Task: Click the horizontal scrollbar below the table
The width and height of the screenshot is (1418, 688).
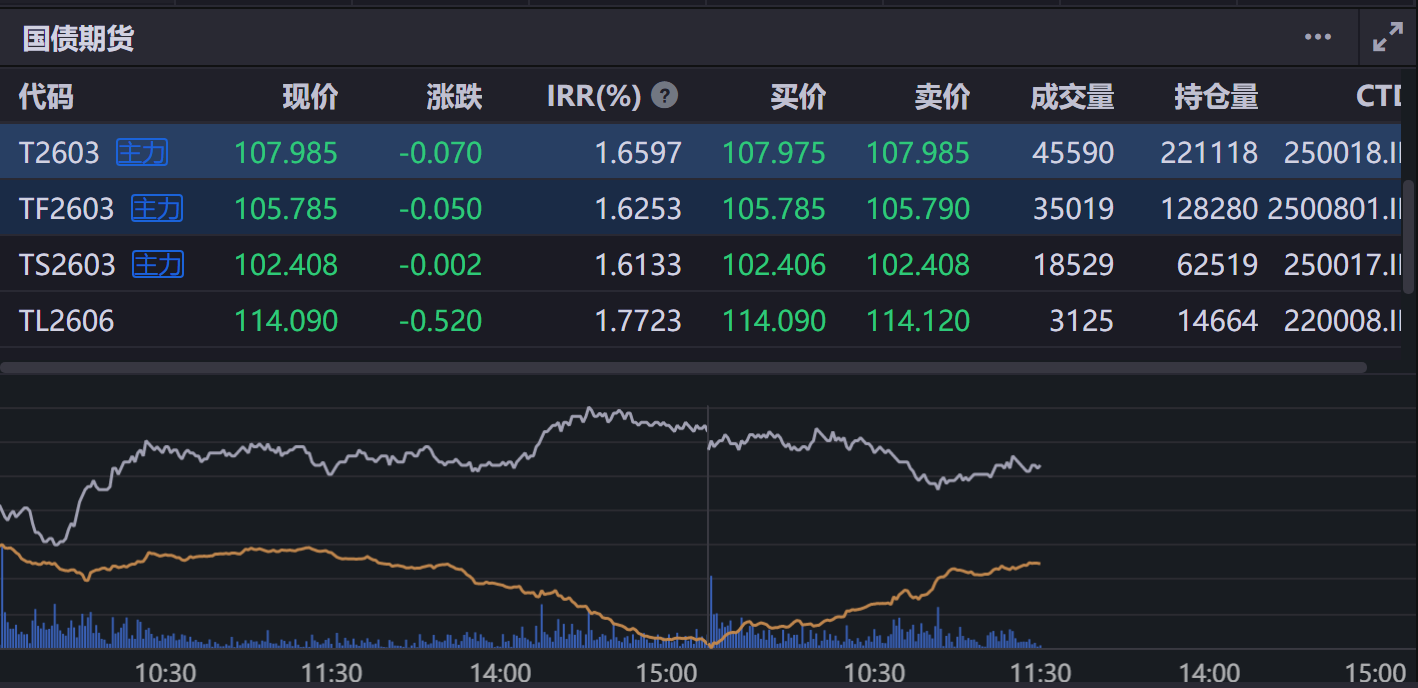Action: (x=683, y=367)
